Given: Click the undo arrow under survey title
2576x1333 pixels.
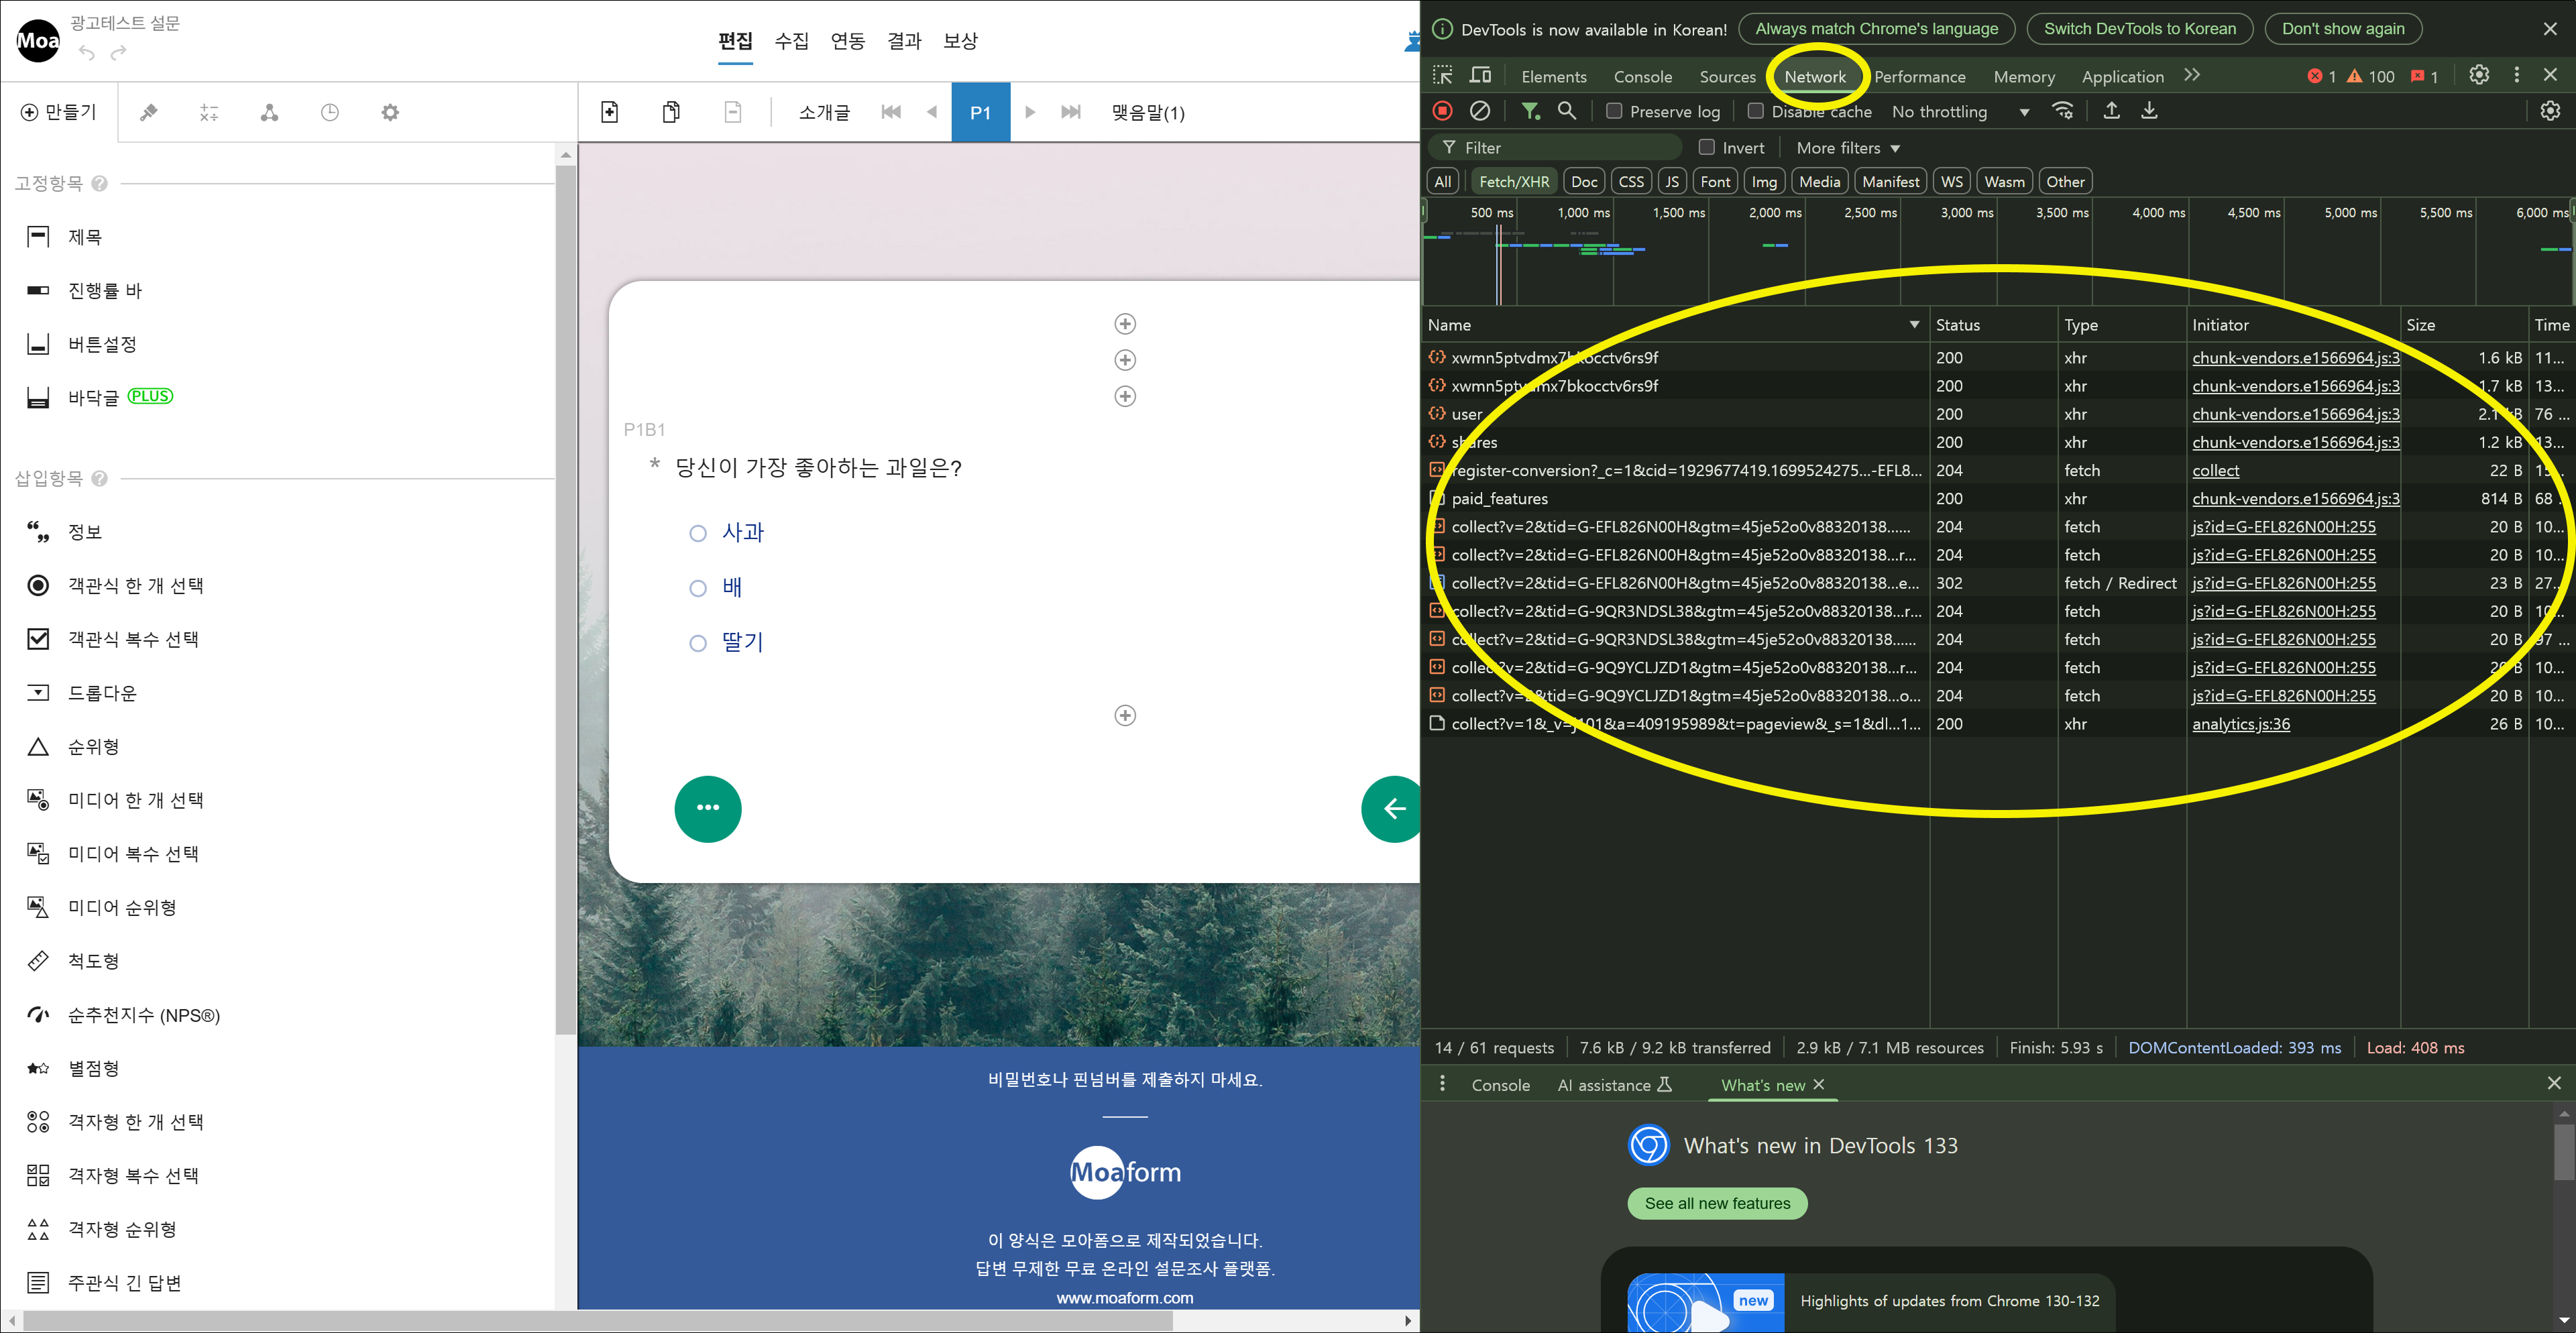Looking at the screenshot, I should (86, 53).
